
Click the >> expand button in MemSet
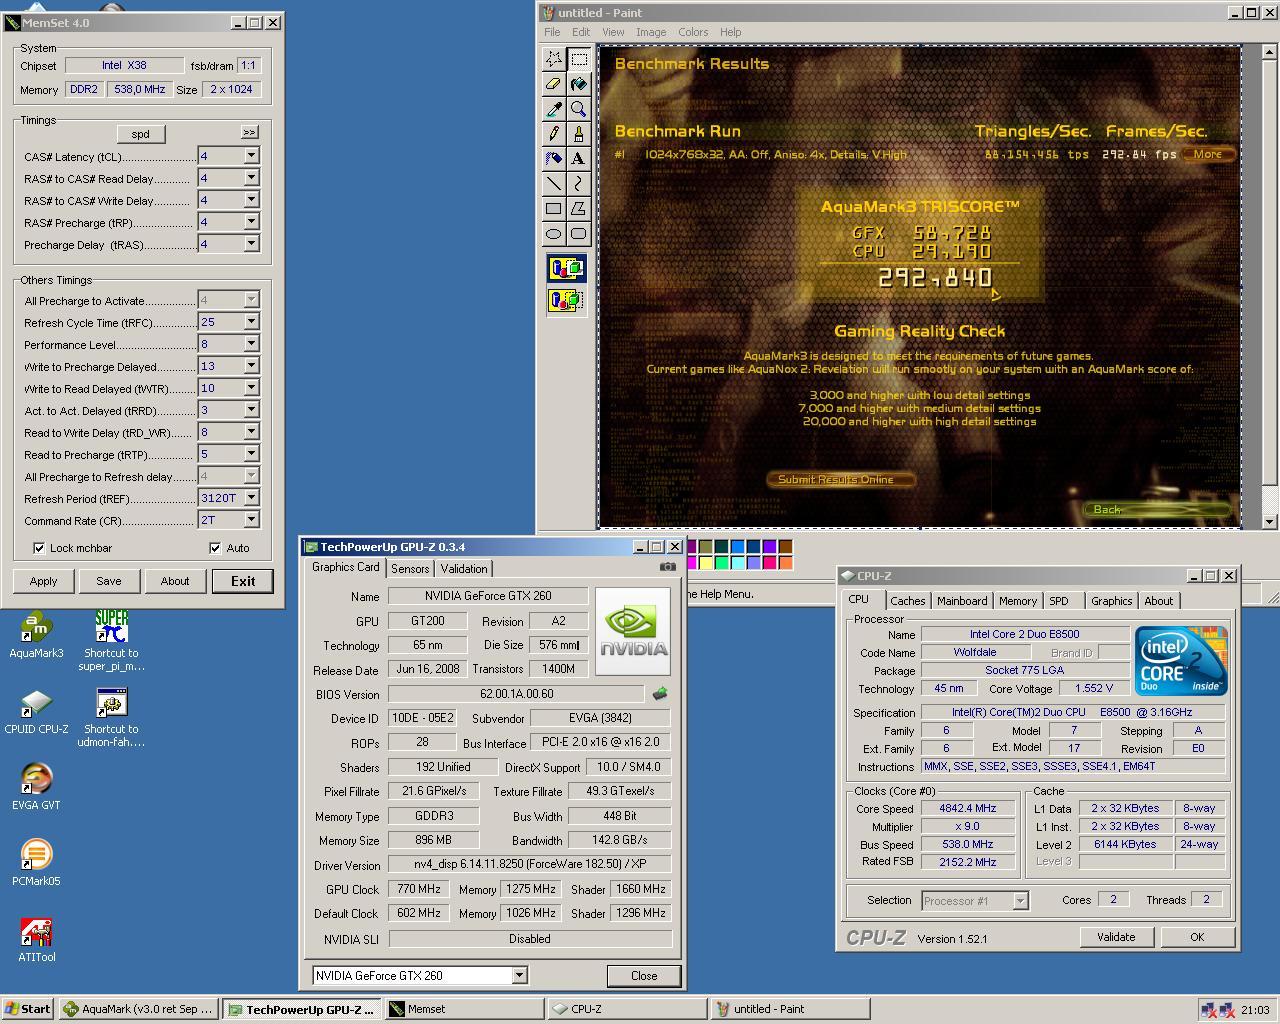(x=249, y=132)
